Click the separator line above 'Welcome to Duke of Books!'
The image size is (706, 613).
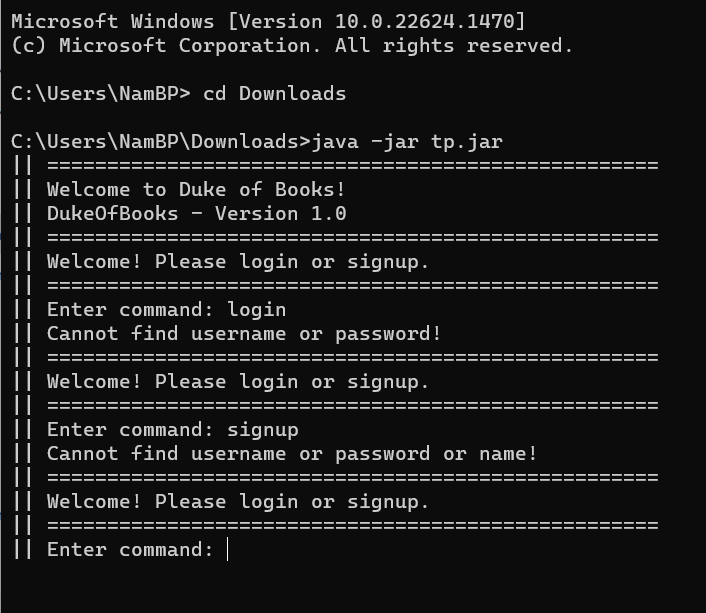[x=353, y=166]
